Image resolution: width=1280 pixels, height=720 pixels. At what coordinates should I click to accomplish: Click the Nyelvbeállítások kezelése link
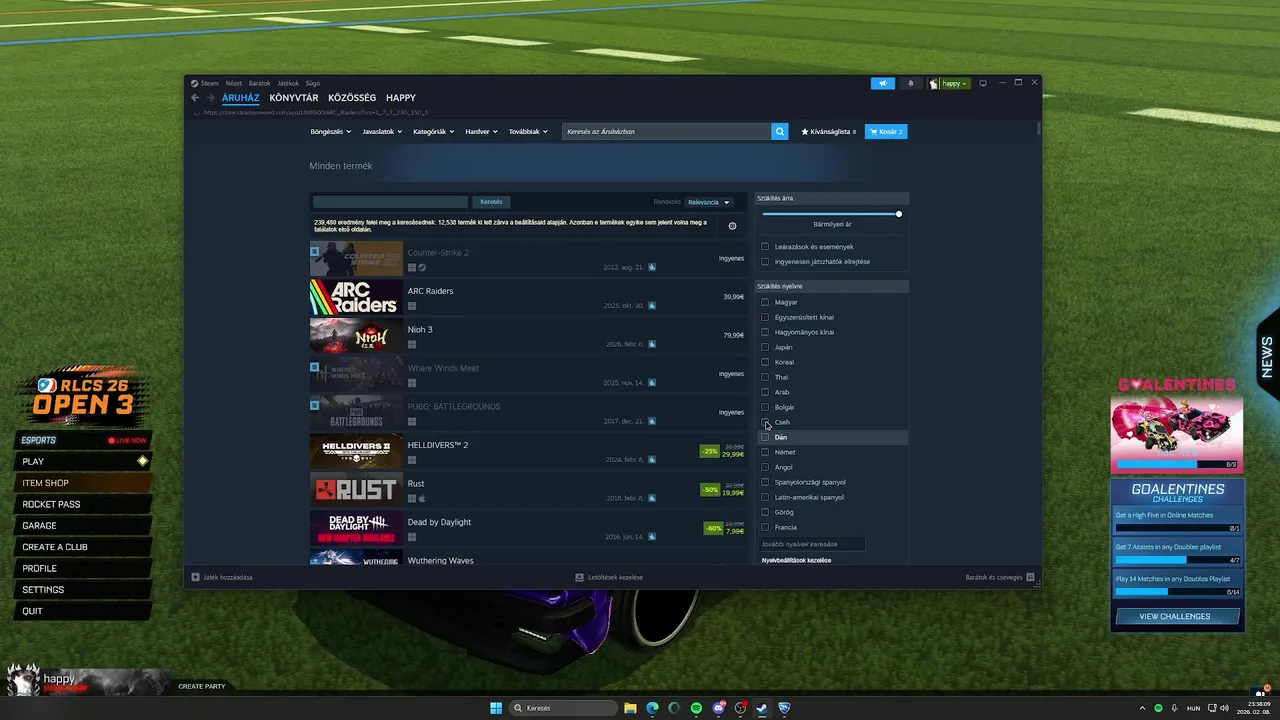[796, 560]
